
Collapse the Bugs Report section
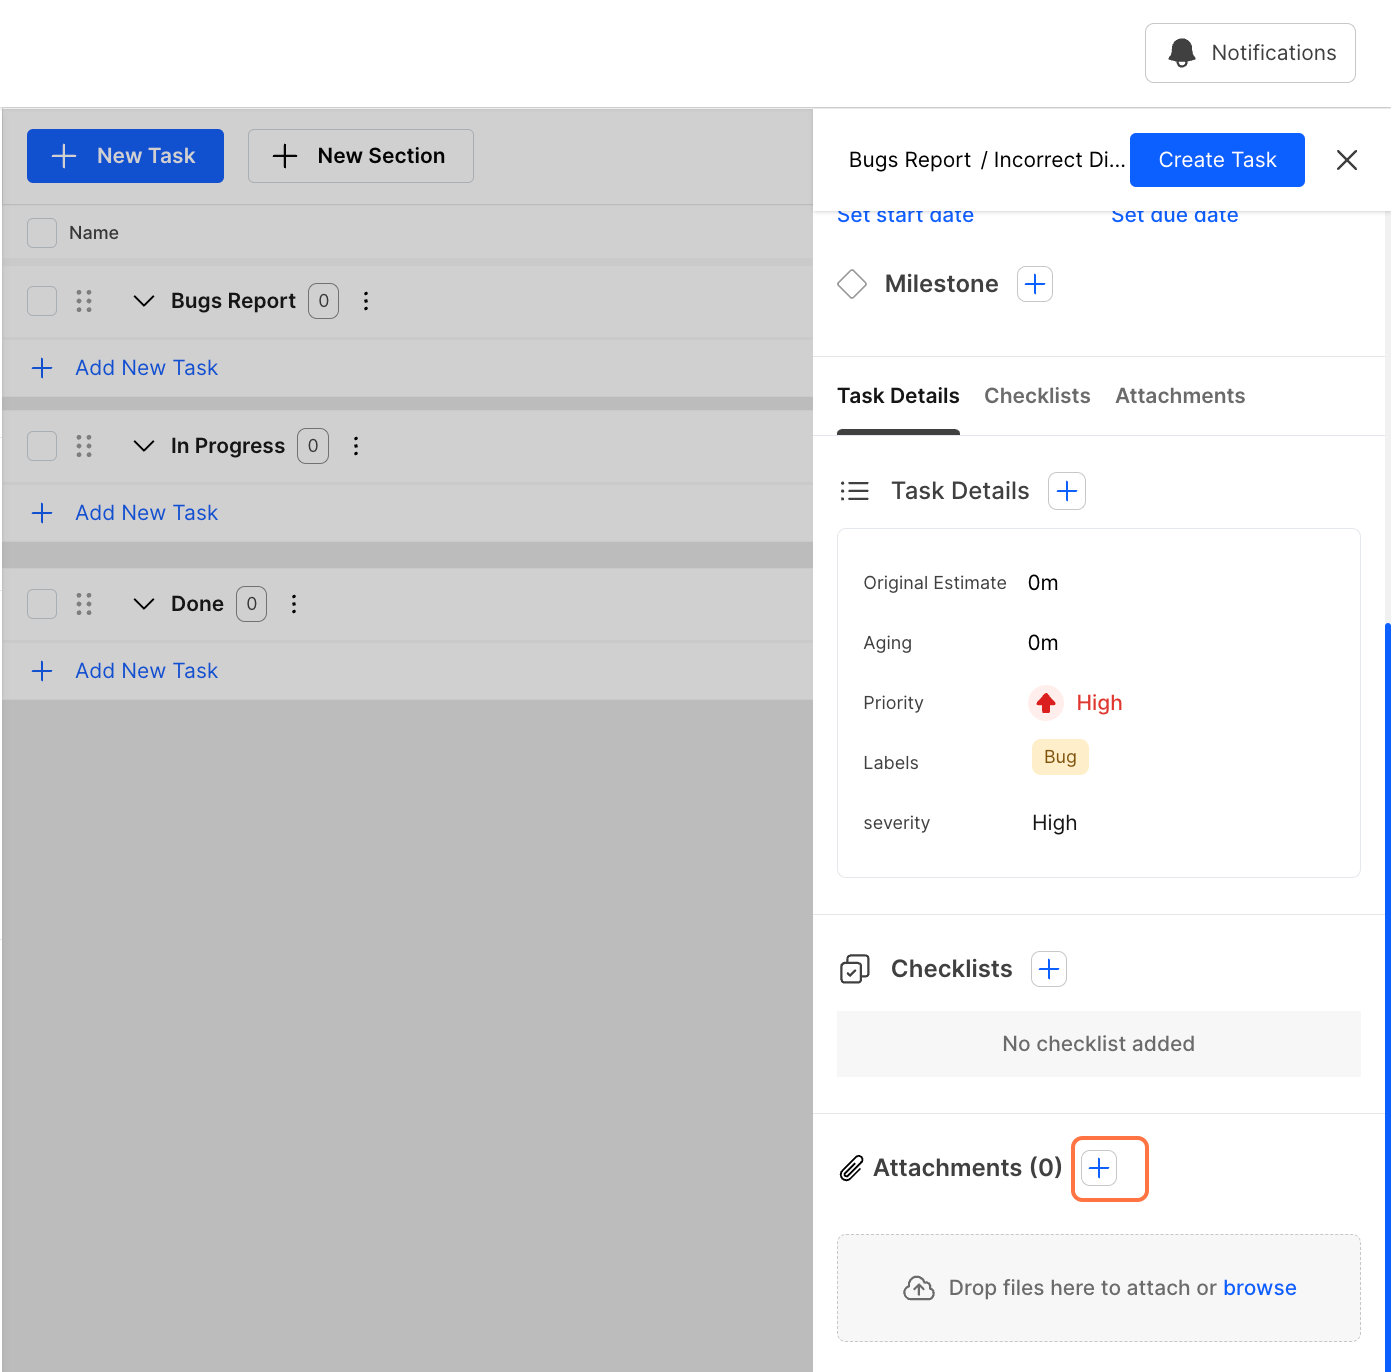pos(144,301)
